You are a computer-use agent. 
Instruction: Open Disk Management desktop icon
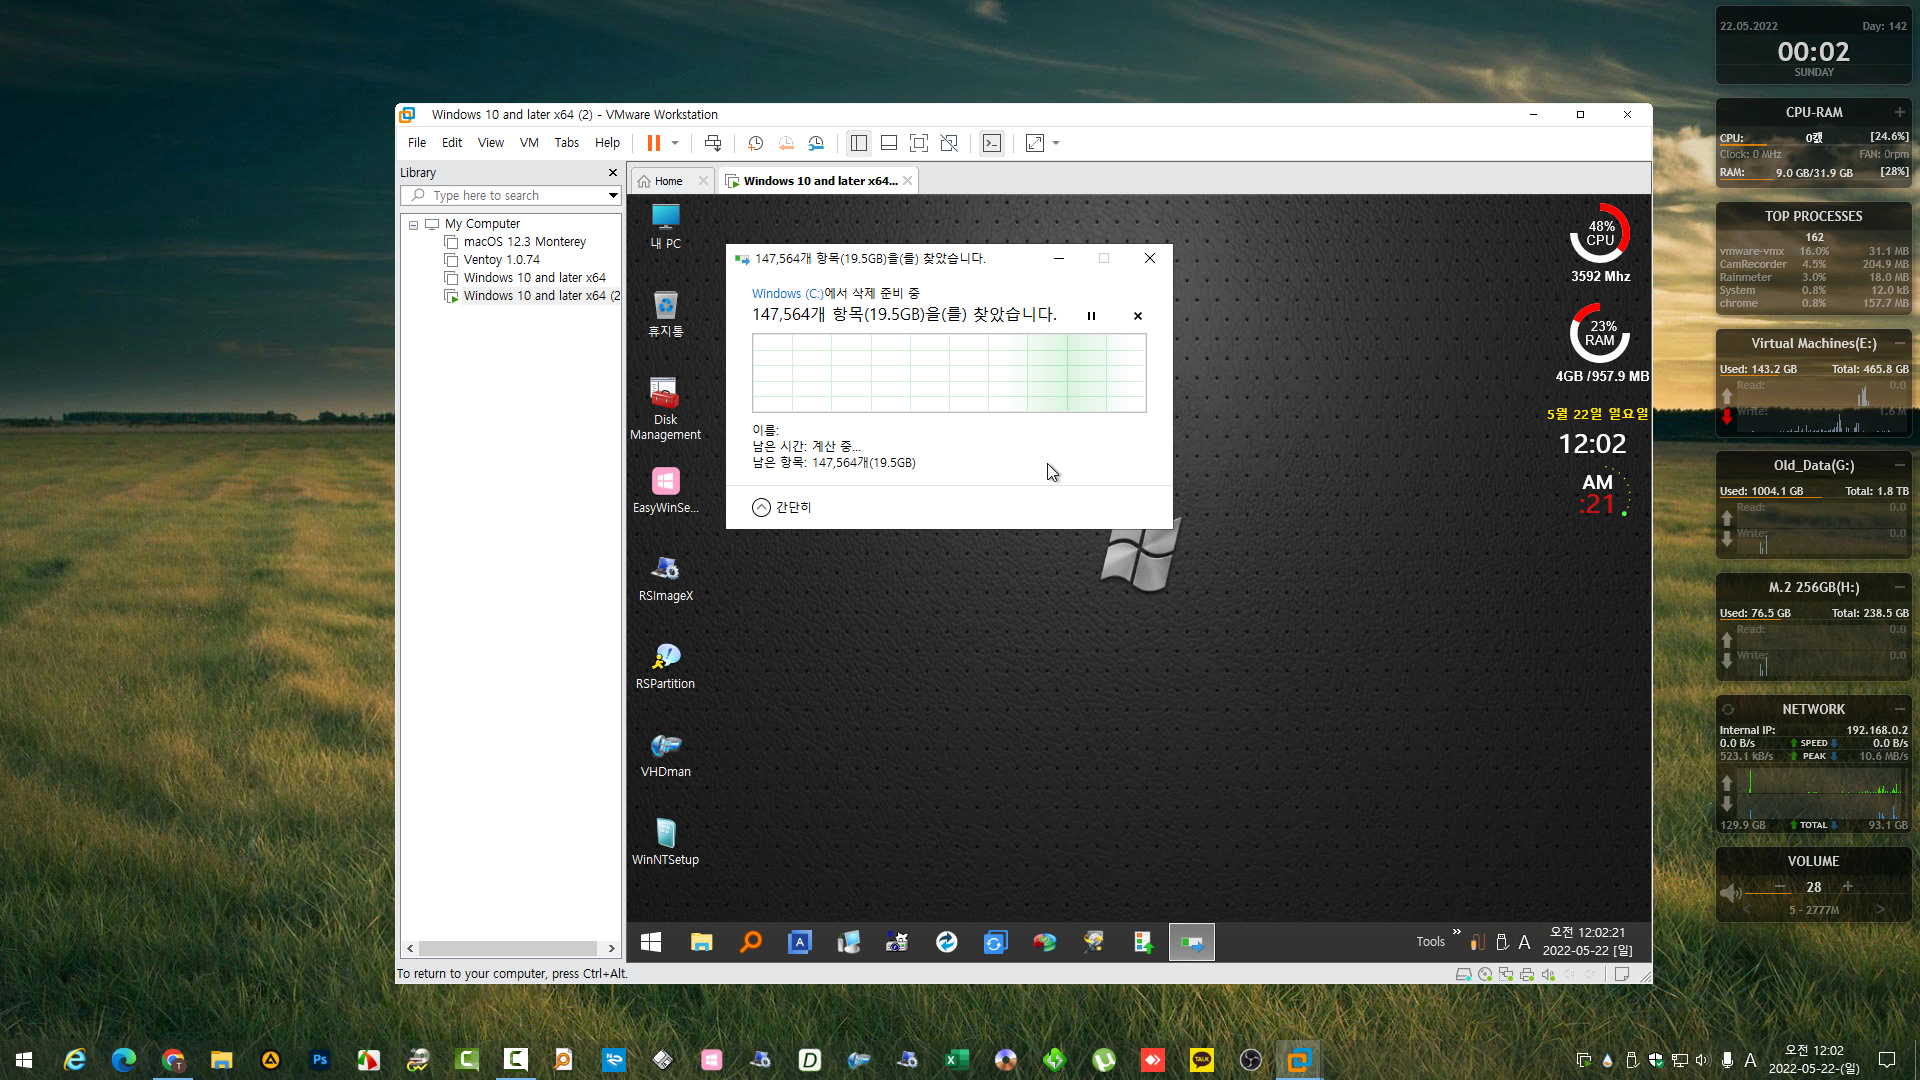pos(665,409)
